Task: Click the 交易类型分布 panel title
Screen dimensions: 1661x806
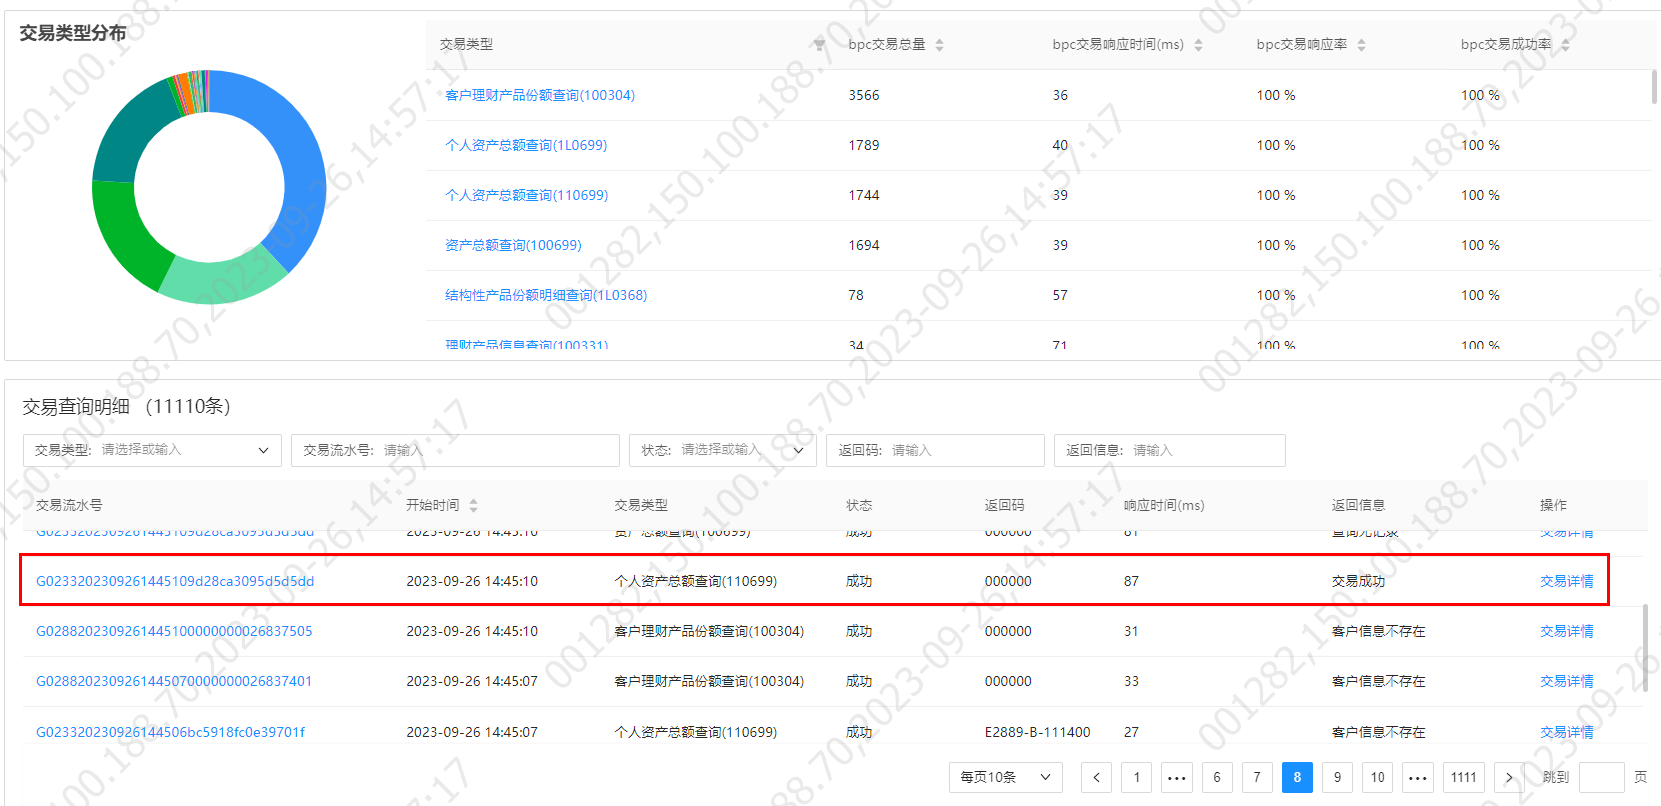Action: 73,33
